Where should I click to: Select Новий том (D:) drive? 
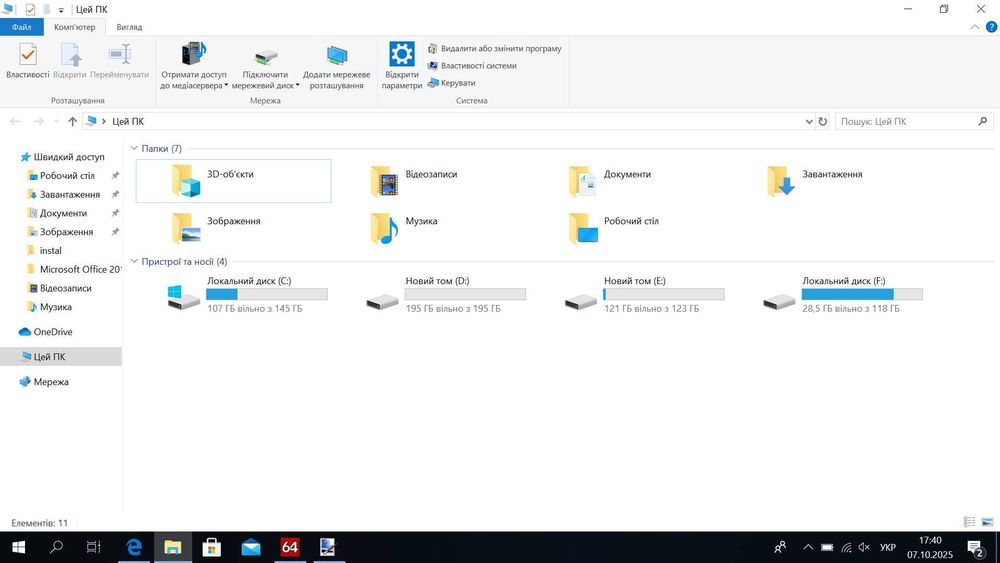[446, 295]
